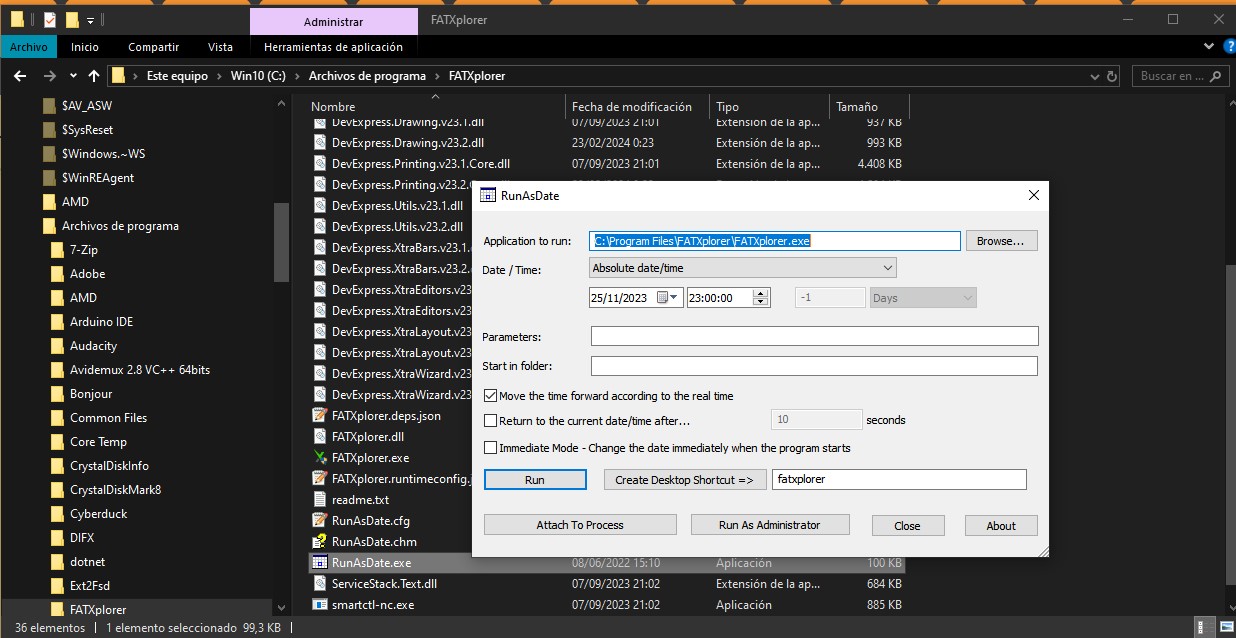The height and width of the screenshot is (638, 1236).
Task: Click the Run button
Action: pos(535,480)
